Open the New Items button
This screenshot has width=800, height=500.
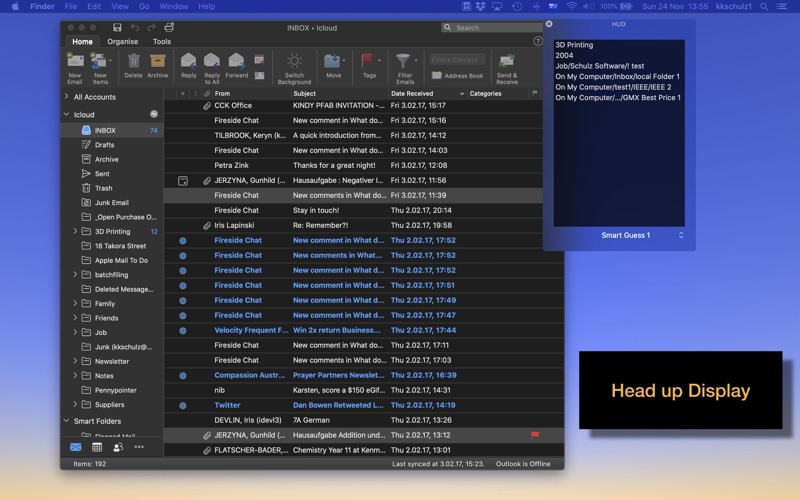click(x=99, y=68)
